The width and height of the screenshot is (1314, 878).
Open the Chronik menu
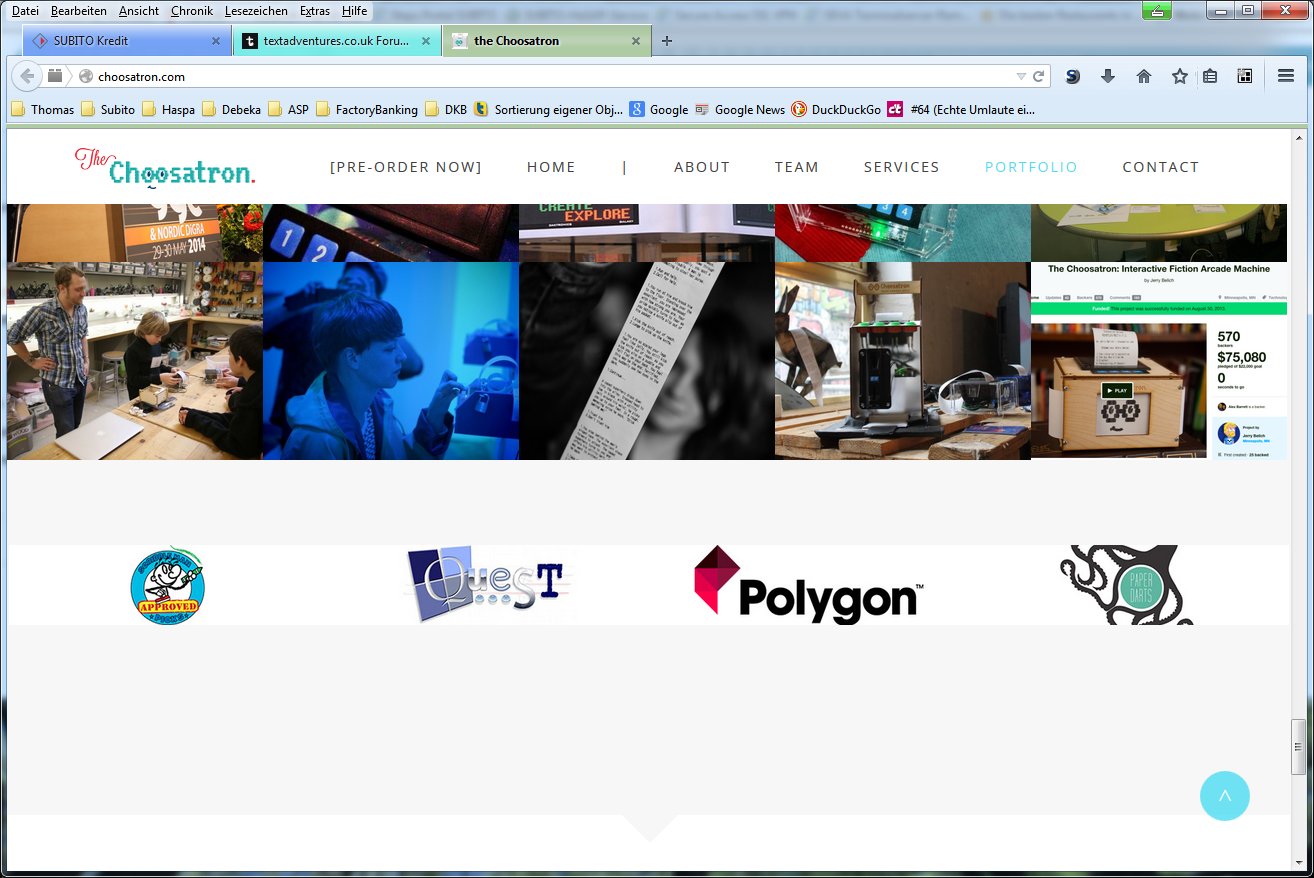[191, 11]
